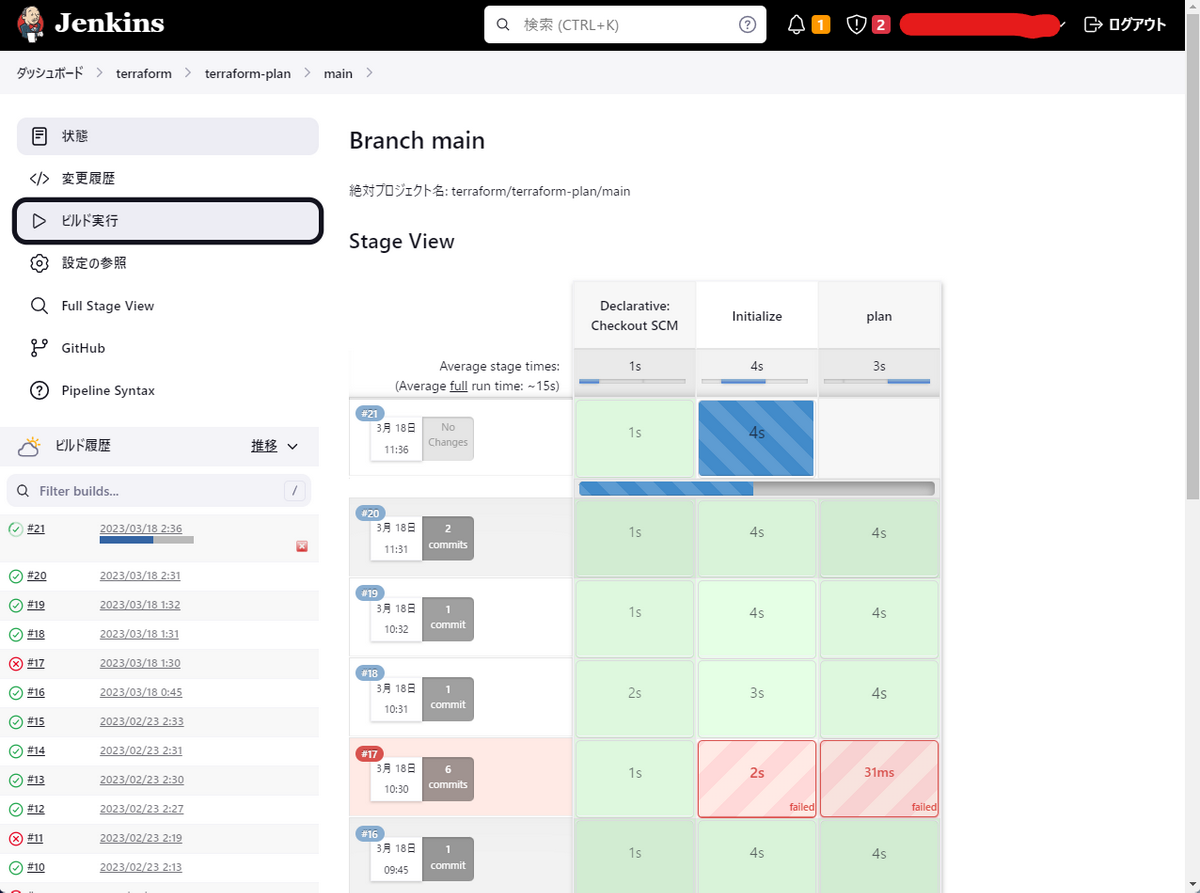Click main breadcrumb item

click(338, 73)
